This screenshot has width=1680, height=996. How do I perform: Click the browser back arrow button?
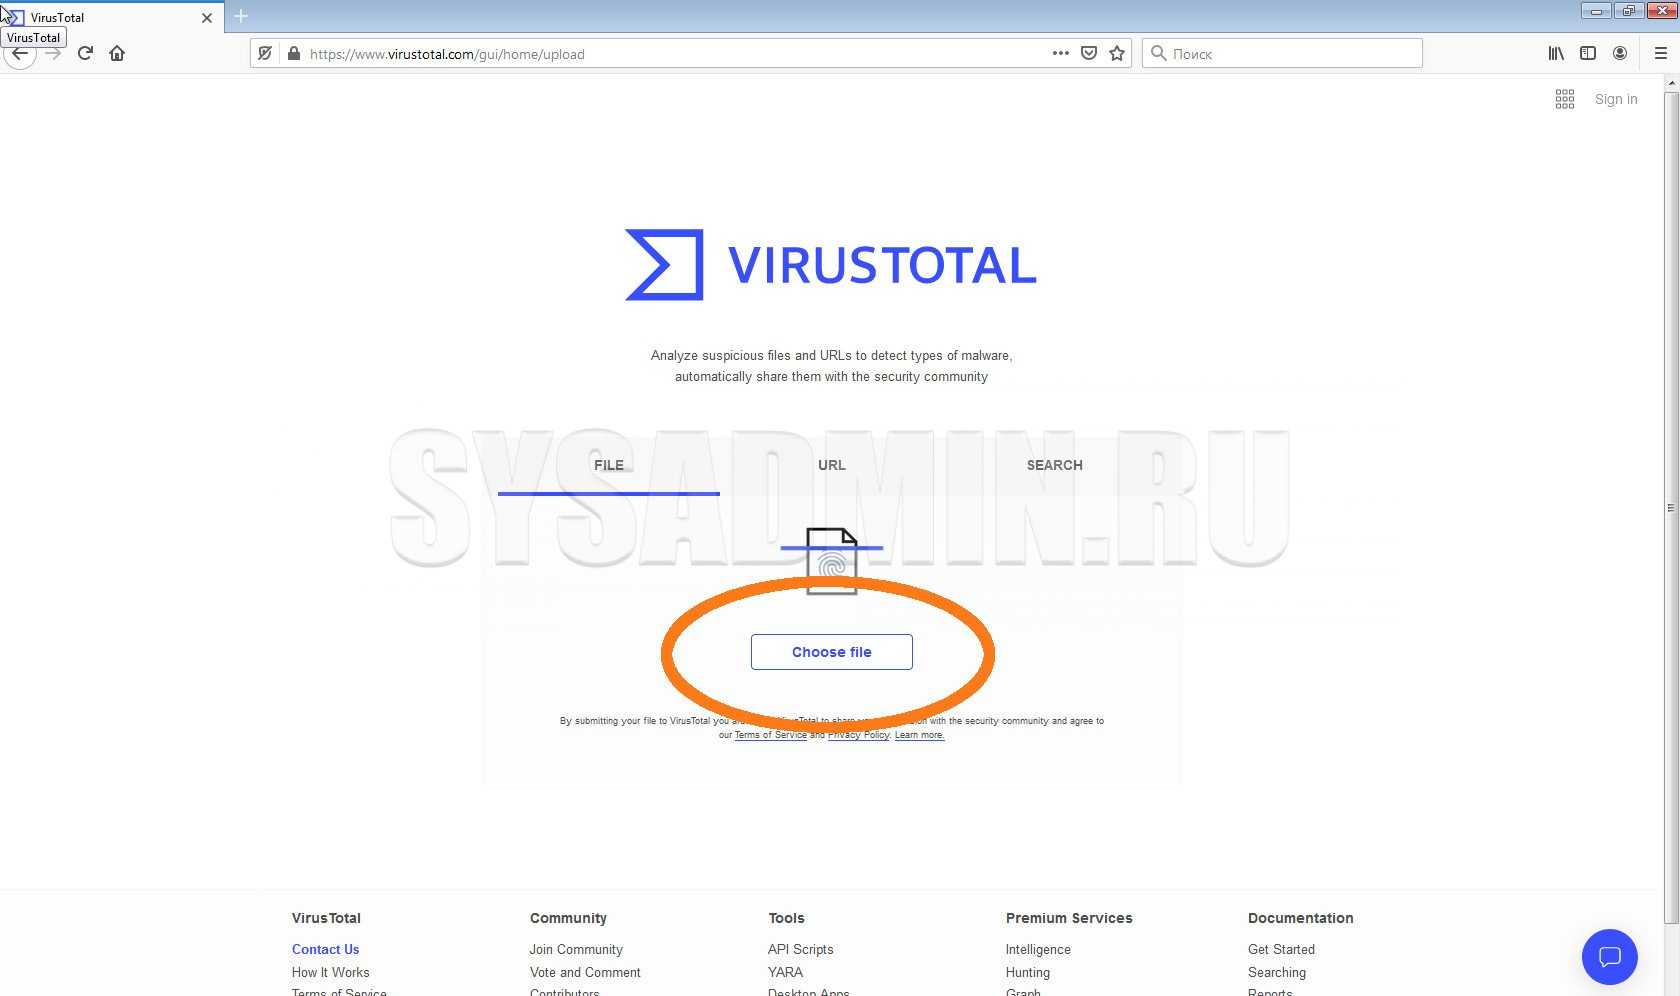coord(20,54)
